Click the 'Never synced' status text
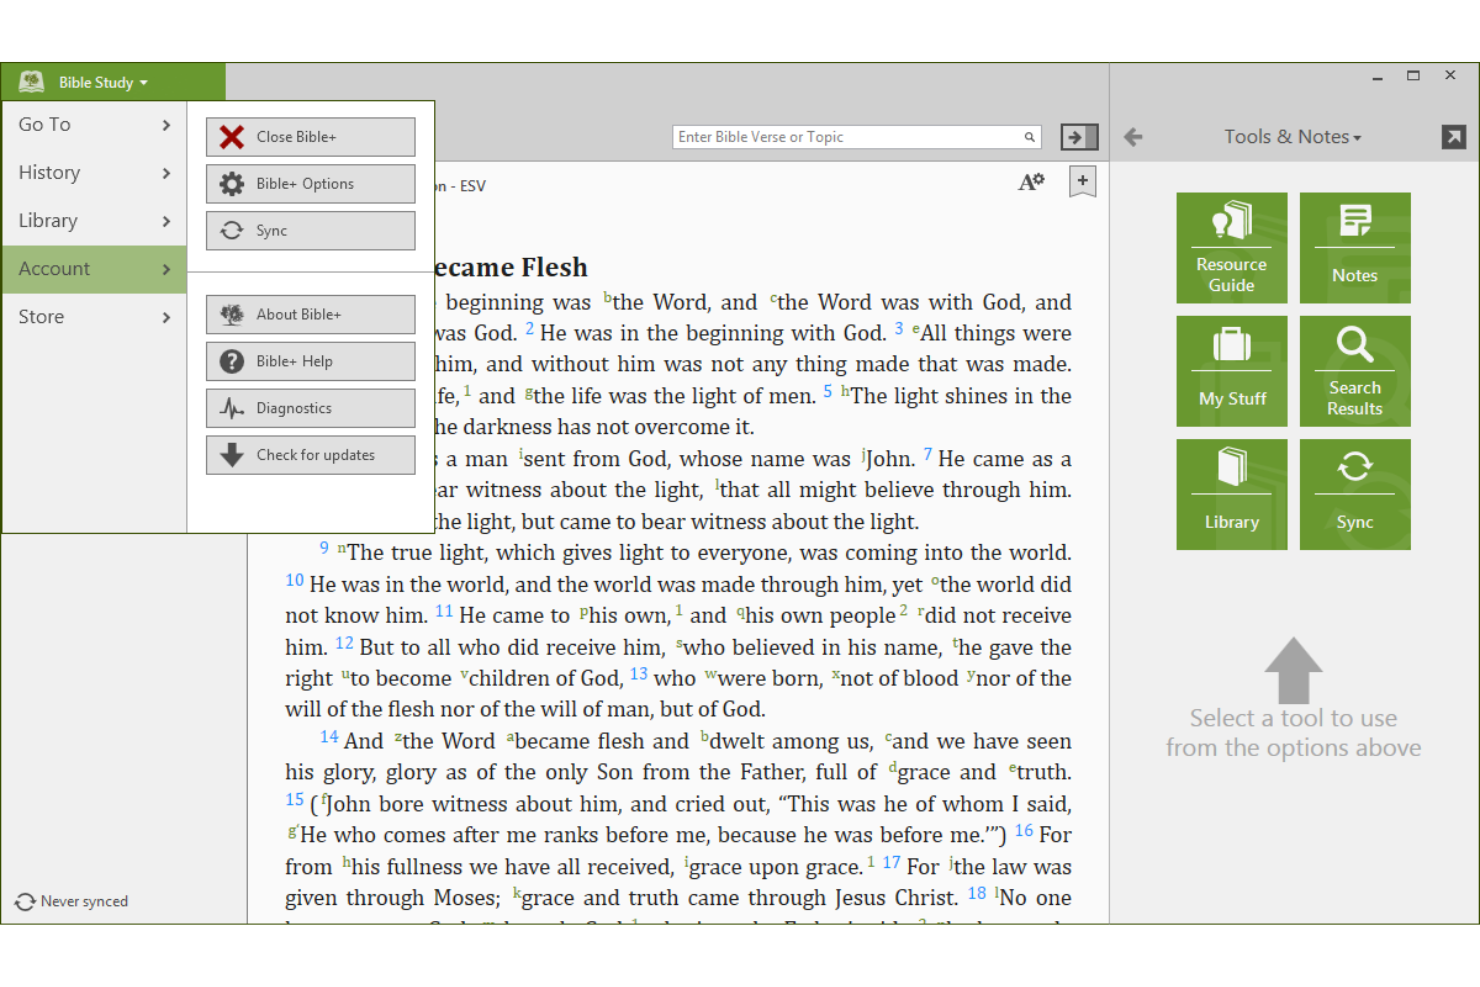 point(84,902)
